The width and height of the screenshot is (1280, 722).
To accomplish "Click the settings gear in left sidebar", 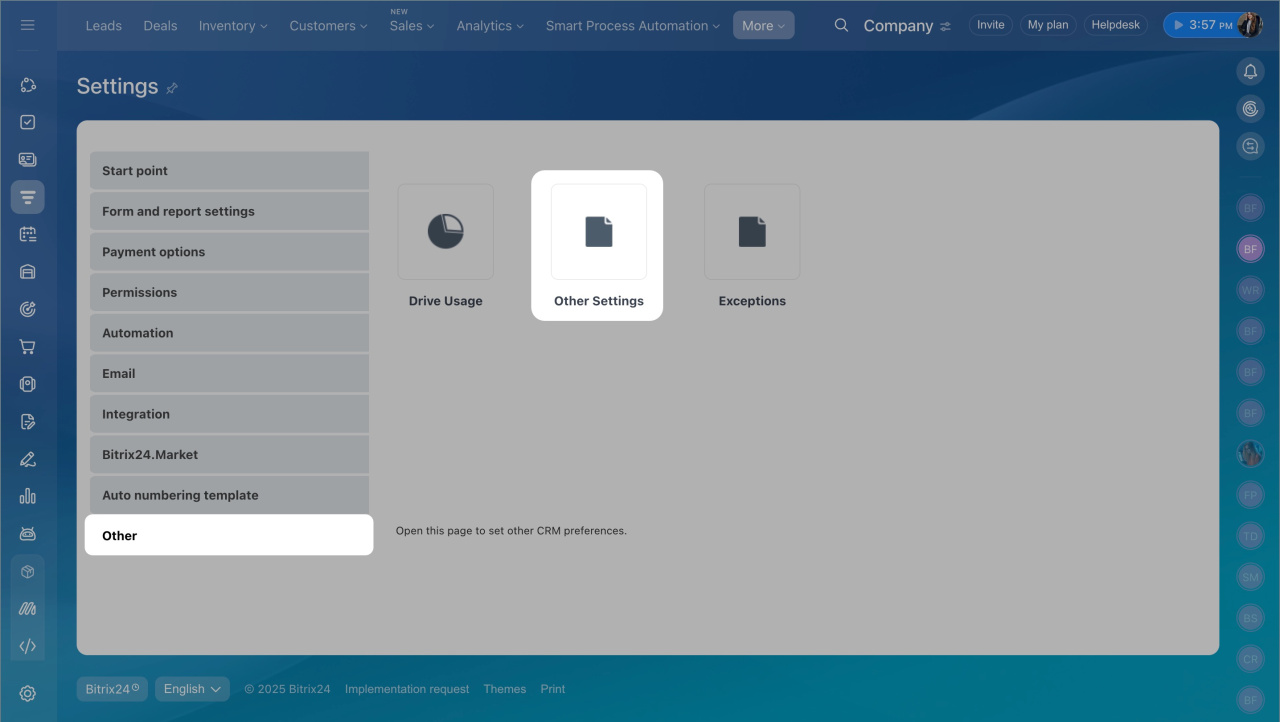I will click(28, 693).
